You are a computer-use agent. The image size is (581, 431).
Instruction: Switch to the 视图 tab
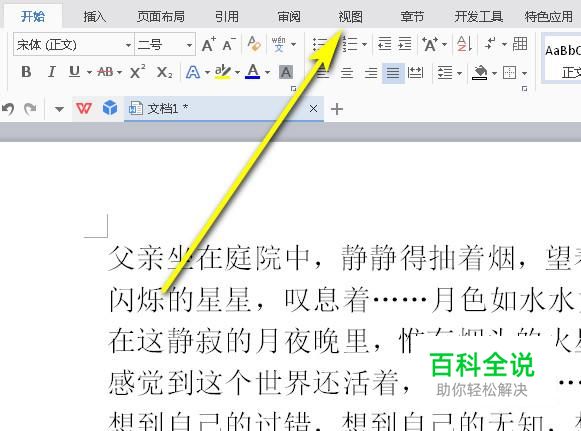(350, 17)
